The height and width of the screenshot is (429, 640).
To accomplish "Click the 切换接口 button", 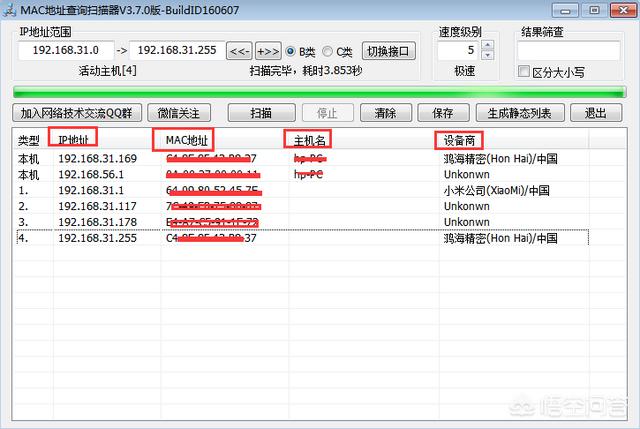I will (389, 51).
